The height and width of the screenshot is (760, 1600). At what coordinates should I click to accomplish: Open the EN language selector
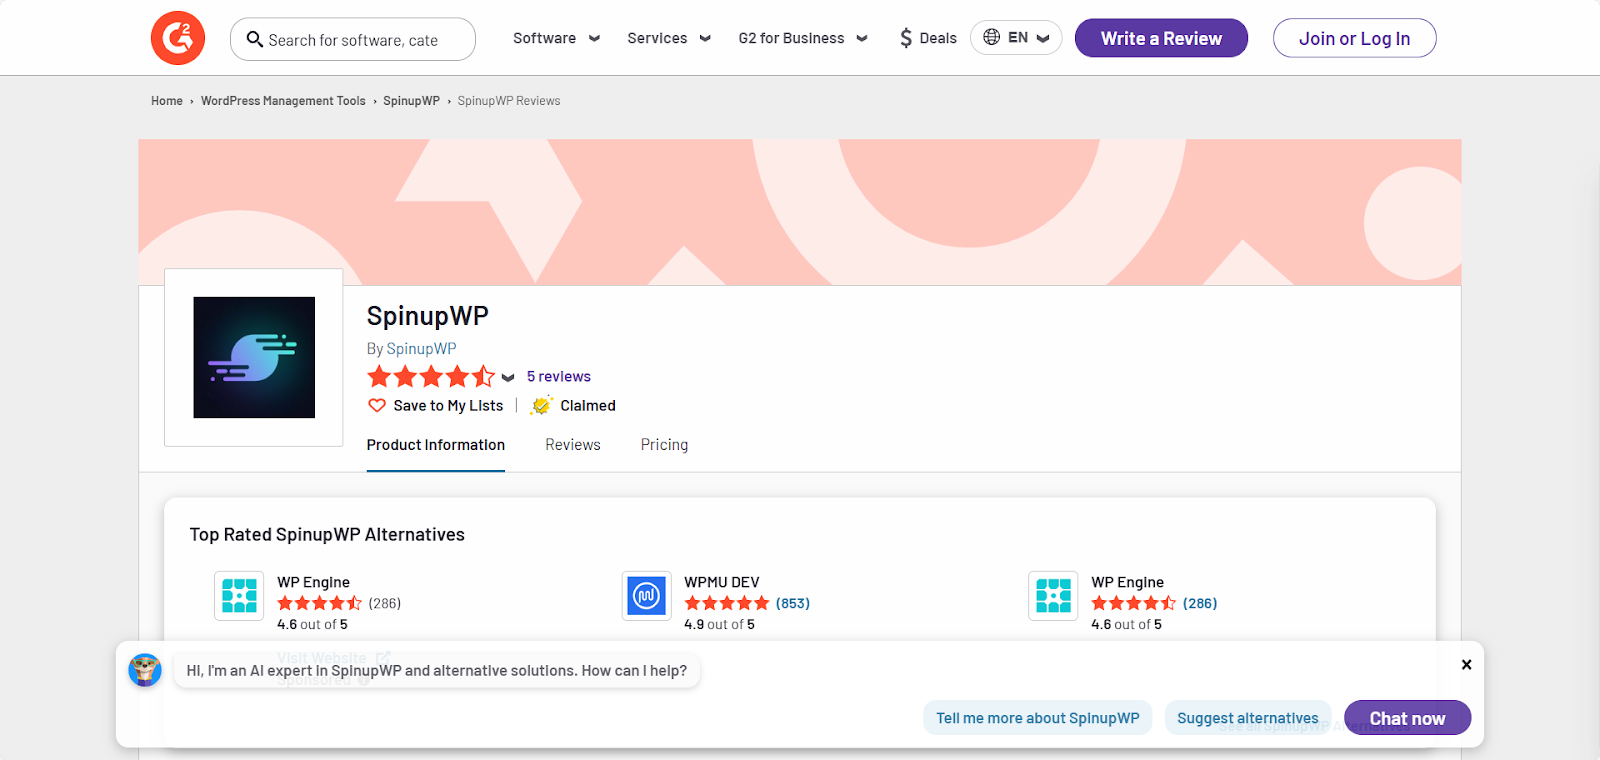(x=1016, y=37)
